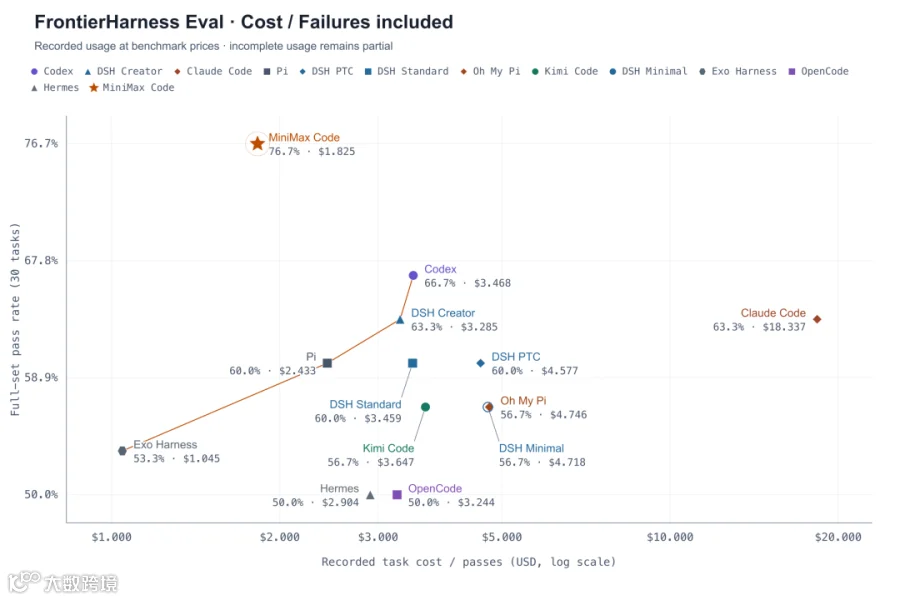Toggle MiniMax Code legend entry
Viewport: 900px width, 600px height.
[x=131, y=87]
